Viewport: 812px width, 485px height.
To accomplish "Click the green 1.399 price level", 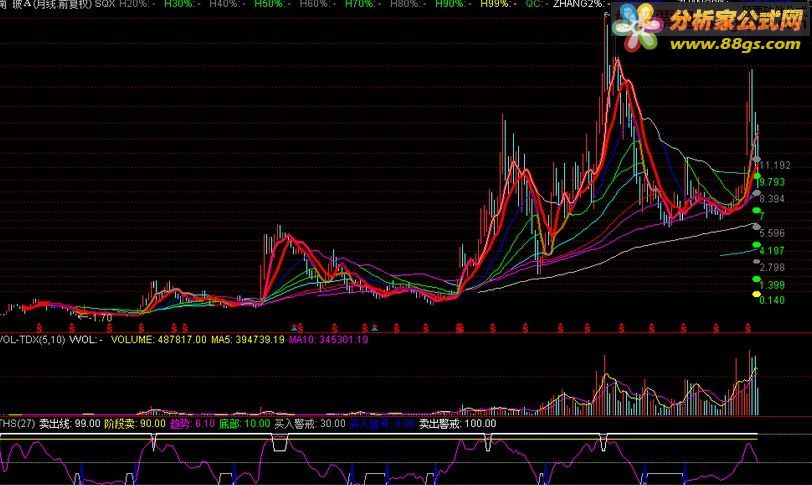I will 772,285.
